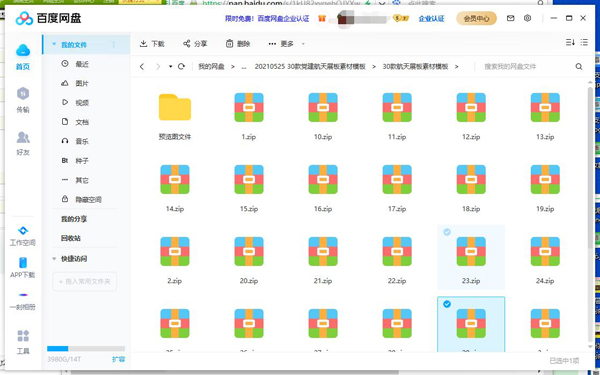Click 20210525 folder breadcrumb
This screenshot has height=375, width=600.
point(310,67)
